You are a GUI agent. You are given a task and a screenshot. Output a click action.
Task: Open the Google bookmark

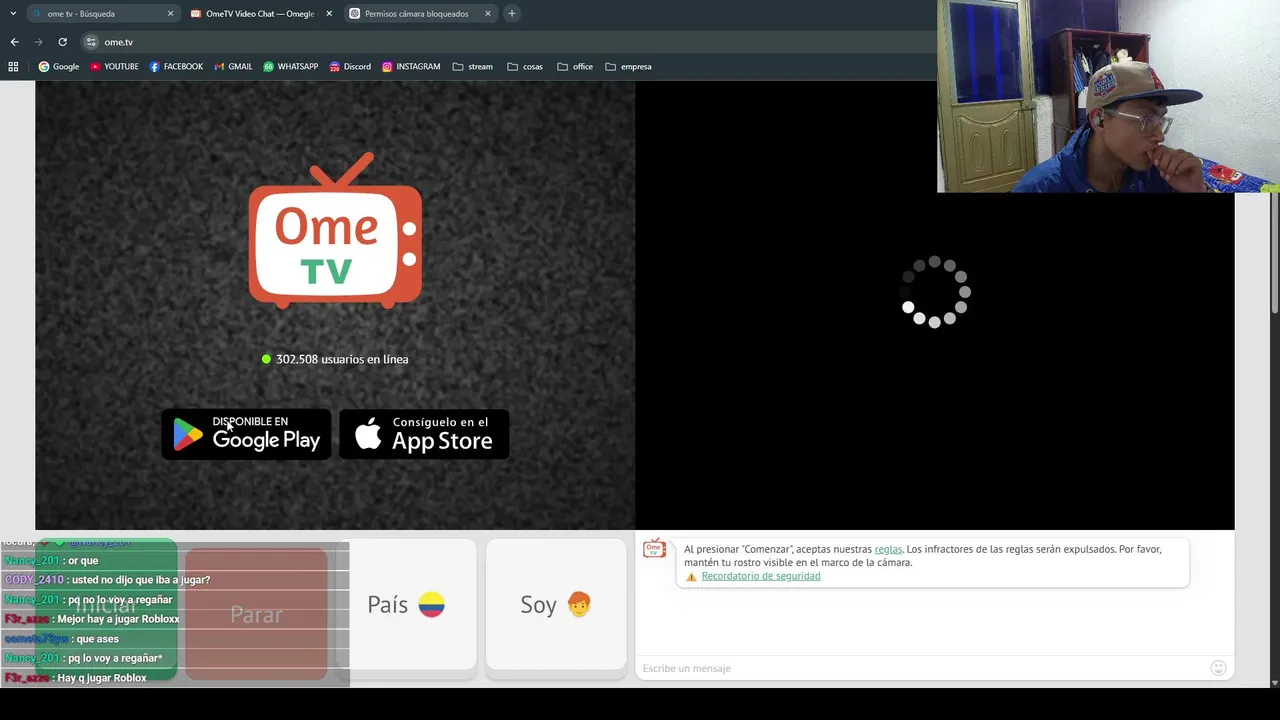[59, 67]
